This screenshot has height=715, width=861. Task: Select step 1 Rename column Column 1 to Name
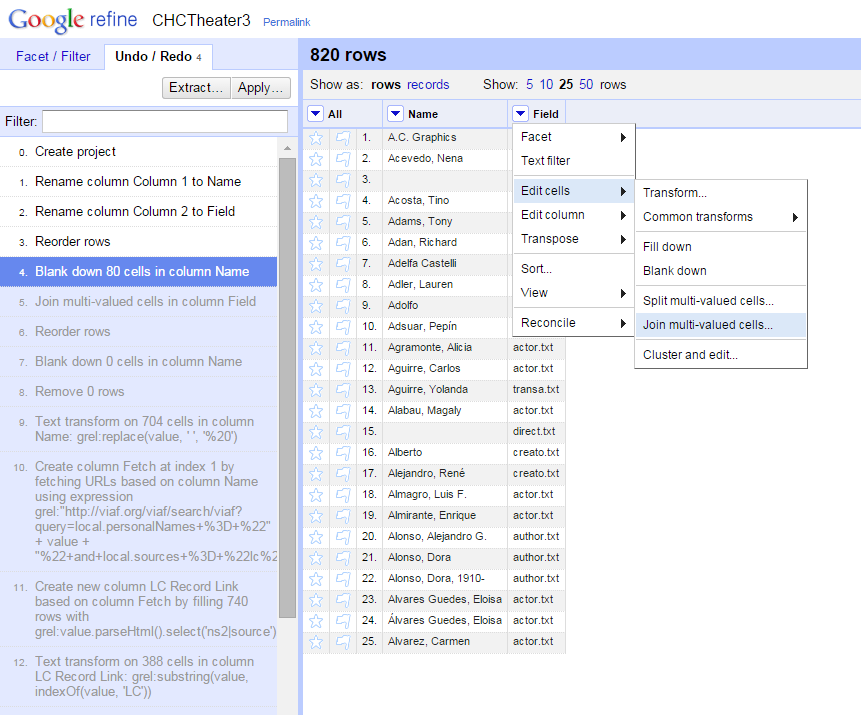click(138, 182)
